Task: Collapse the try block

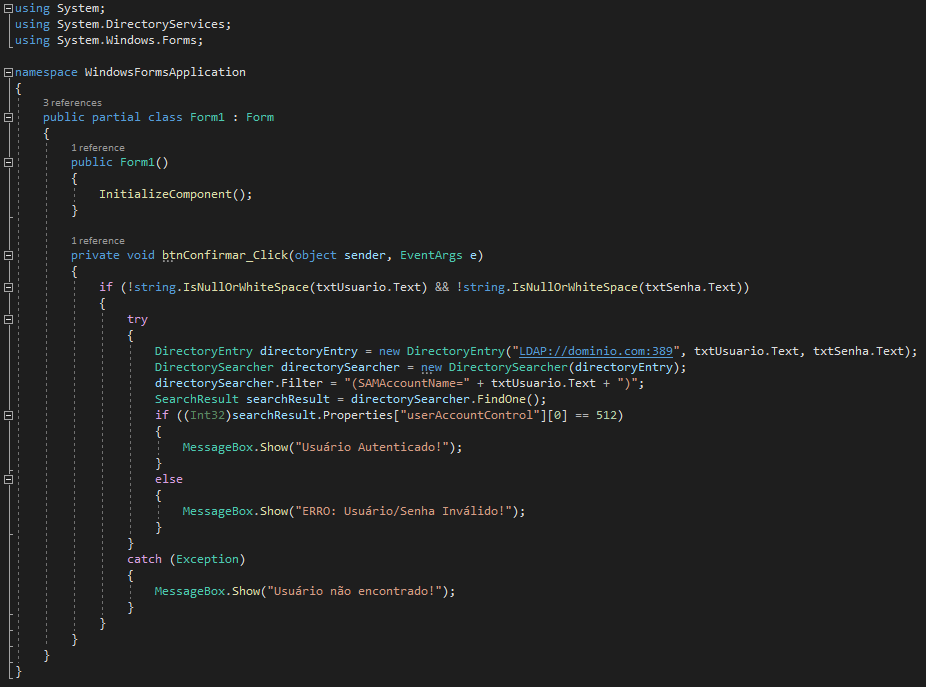Action: 8,320
